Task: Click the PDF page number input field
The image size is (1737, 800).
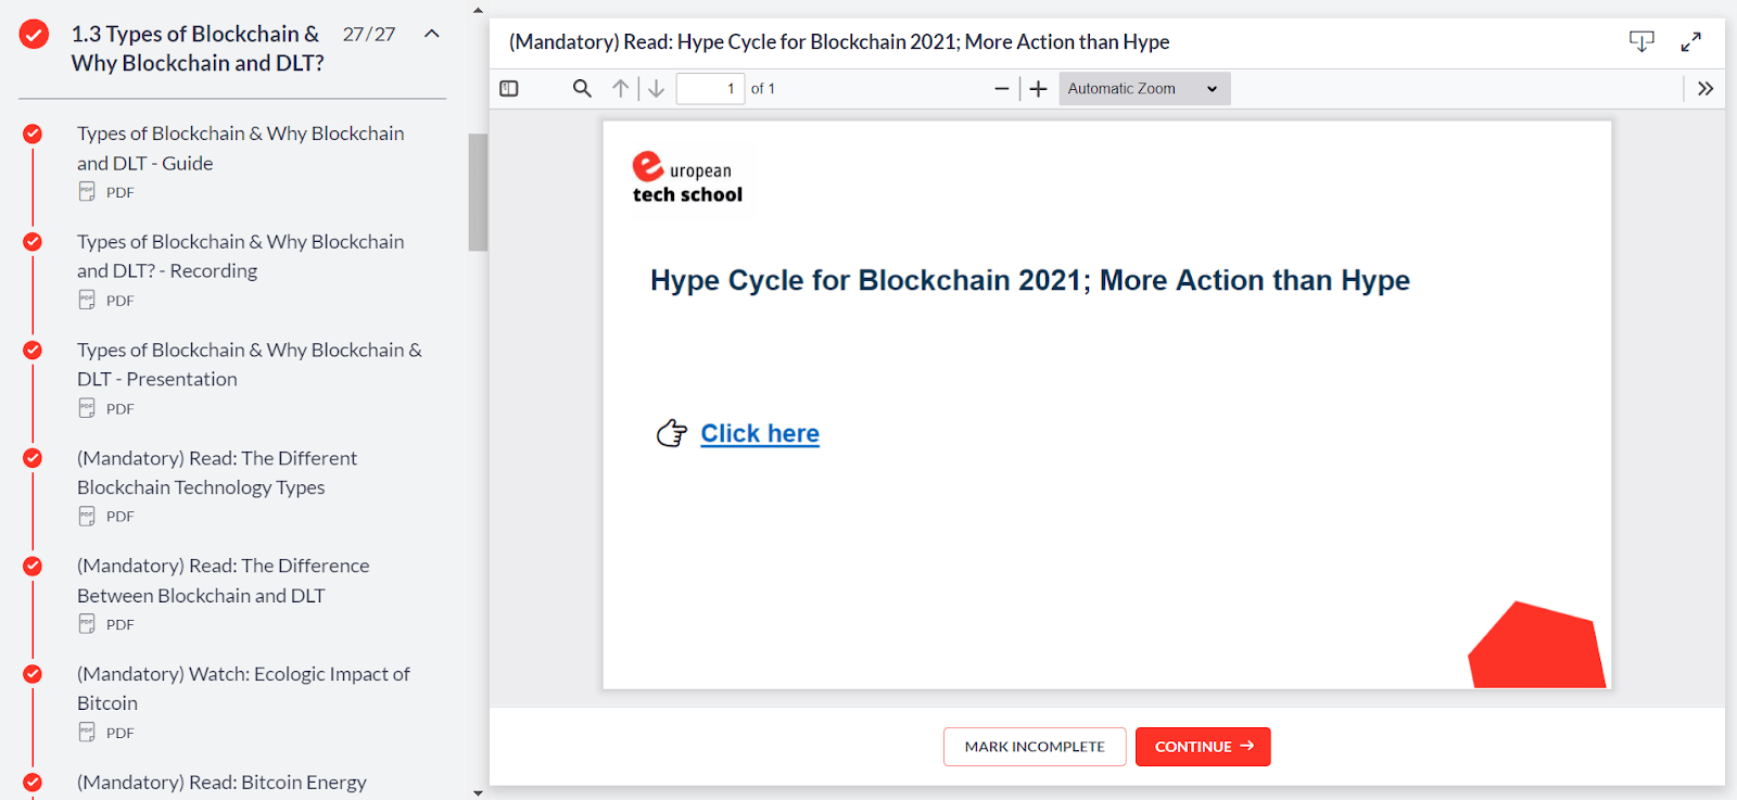Action: click(x=710, y=89)
